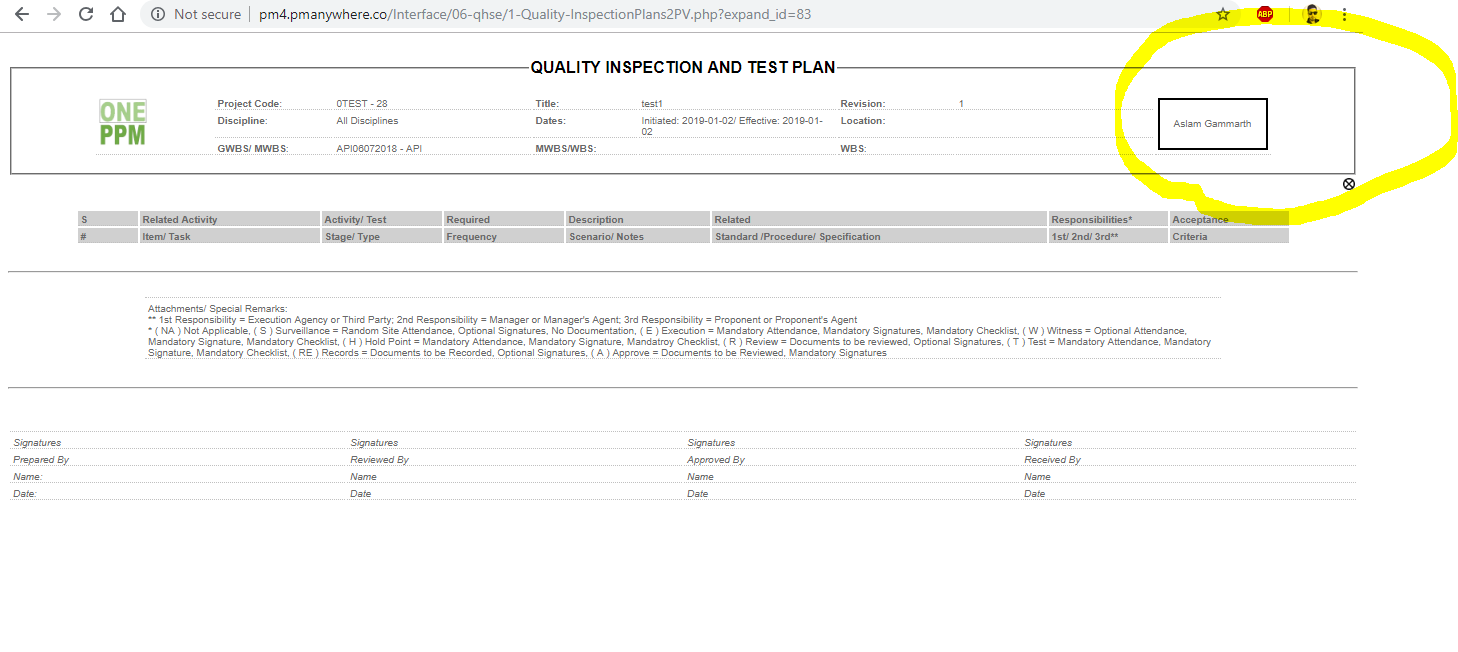Reload the page with refresh icon
Screen dimensions: 1458x652
86,14
